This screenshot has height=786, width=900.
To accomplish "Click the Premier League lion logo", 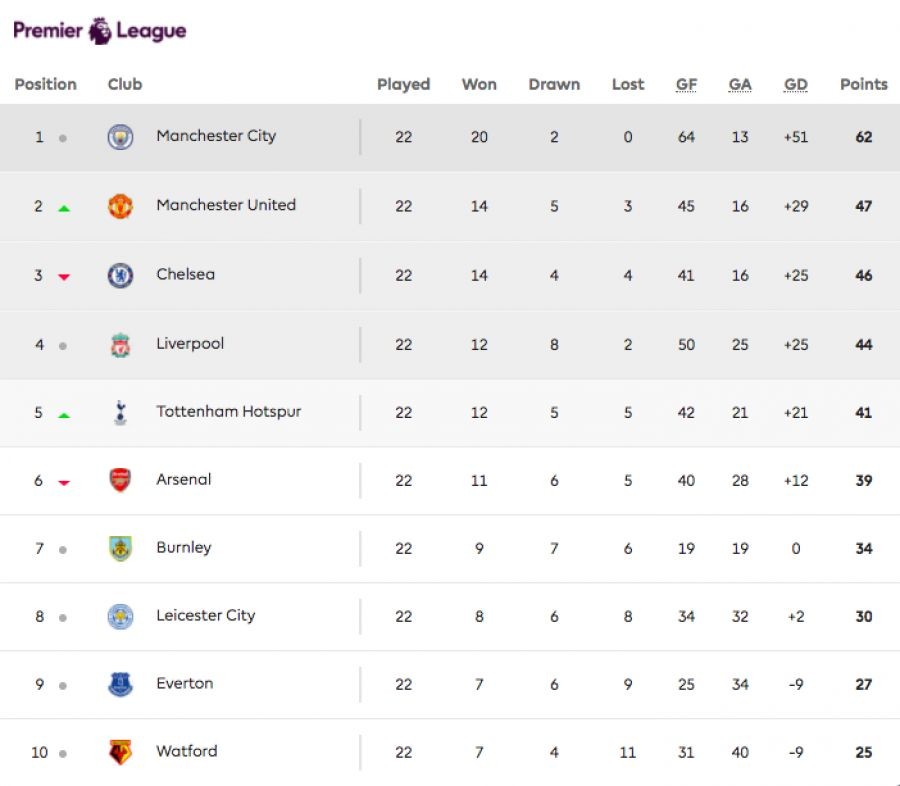I will point(100,31).
